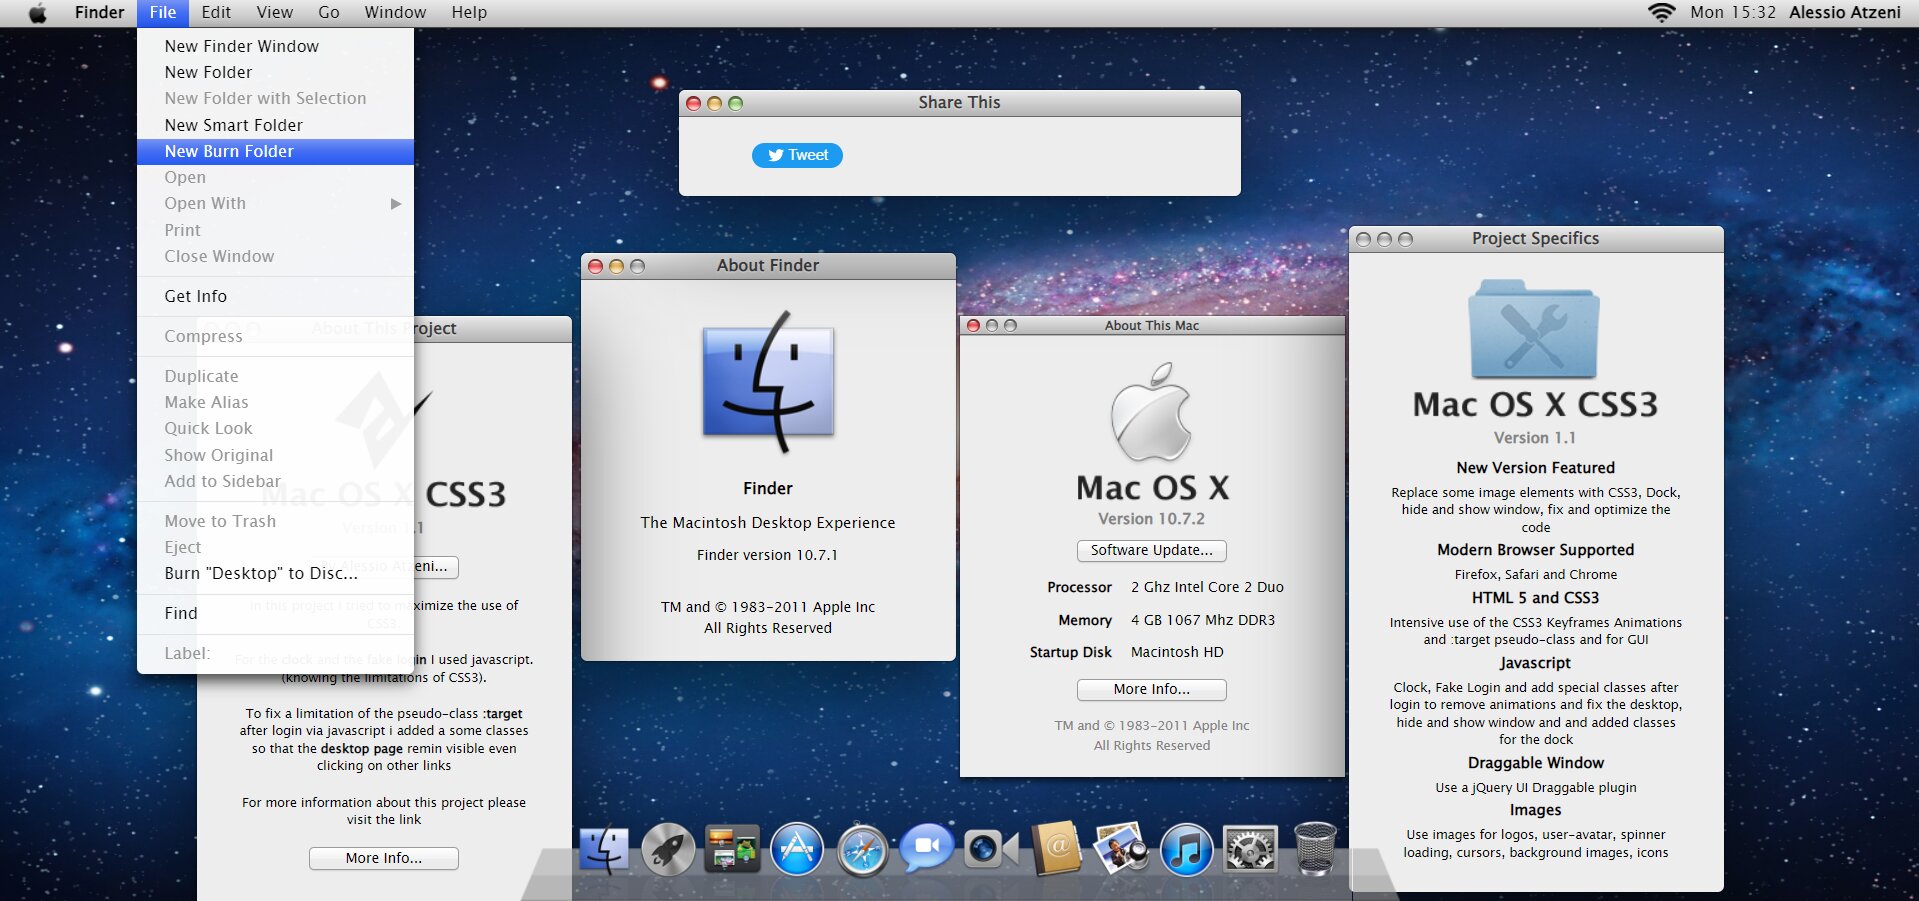Click the Finder face image in About Finder
Viewport: 1919px width, 901px height.
(768, 381)
